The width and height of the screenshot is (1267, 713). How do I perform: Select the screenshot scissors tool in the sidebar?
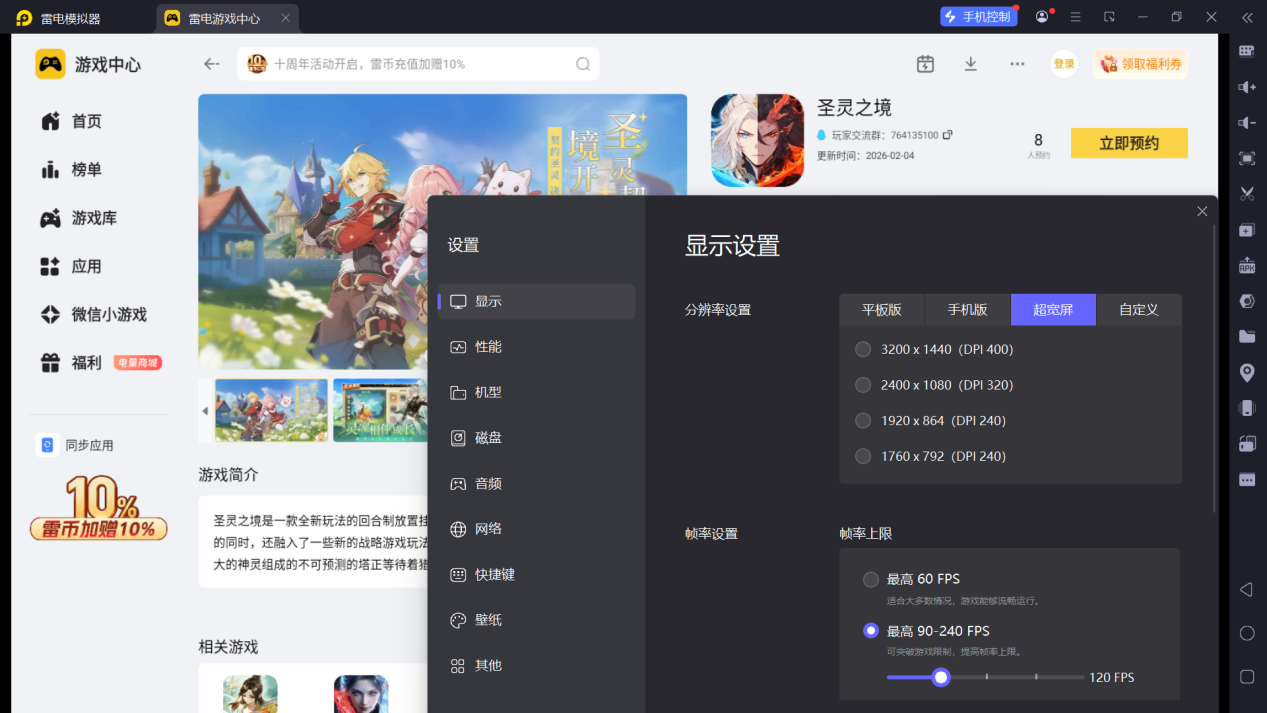[x=1245, y=194]
